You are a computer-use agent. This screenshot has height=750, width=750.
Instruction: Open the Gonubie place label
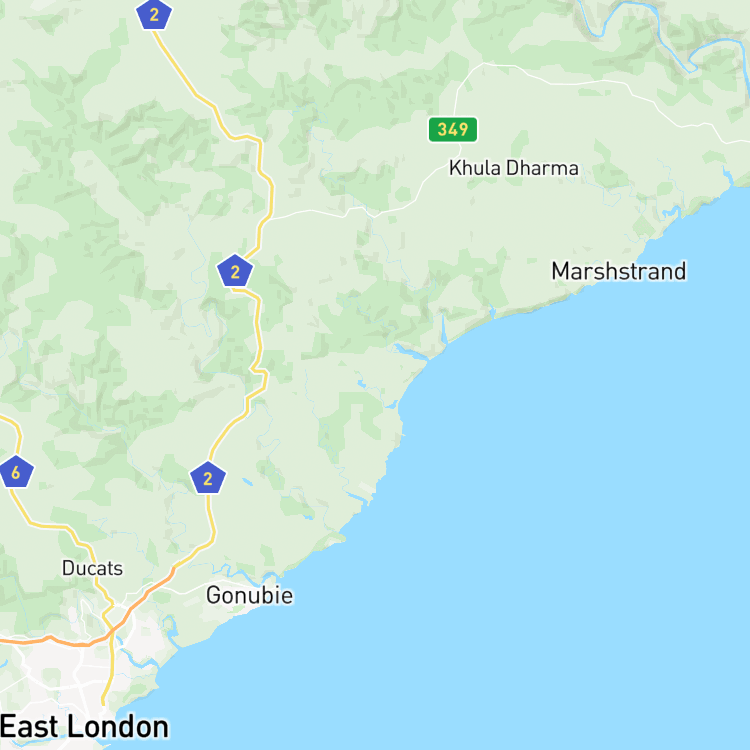(249, 595)
